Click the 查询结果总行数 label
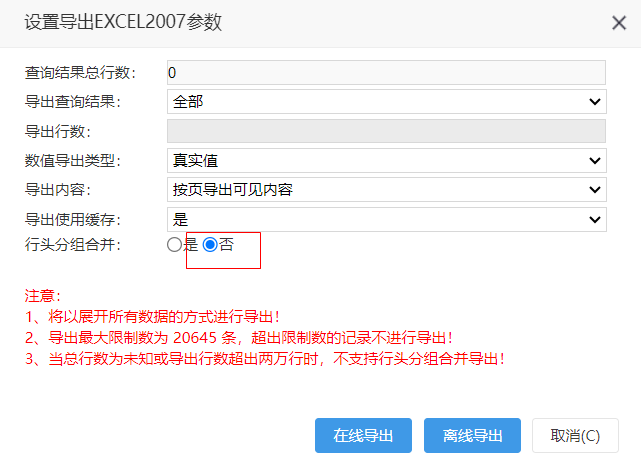 (80, 73)
